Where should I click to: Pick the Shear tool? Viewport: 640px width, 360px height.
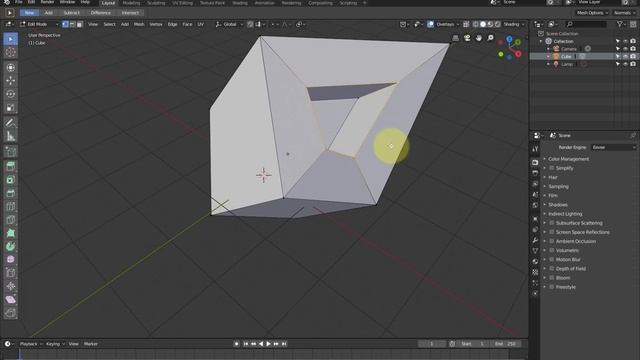coord(11,300)
